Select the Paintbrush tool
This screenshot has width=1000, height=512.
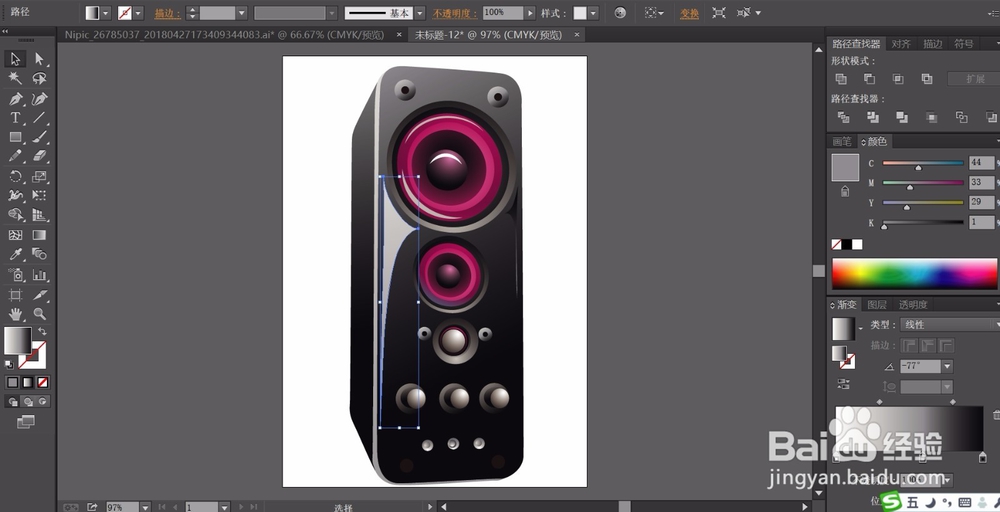pyautogui.click(x=40, y=137)
